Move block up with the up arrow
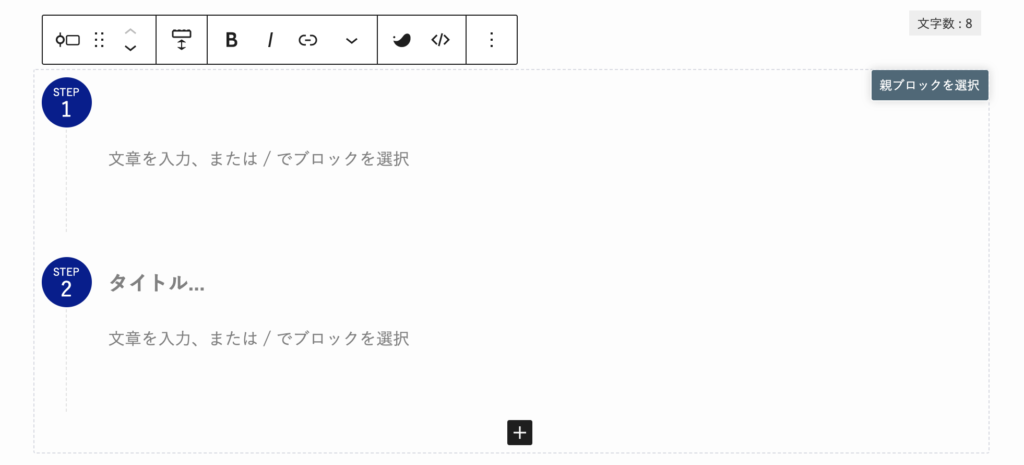The image size is (1024, 465). (131, 31)
